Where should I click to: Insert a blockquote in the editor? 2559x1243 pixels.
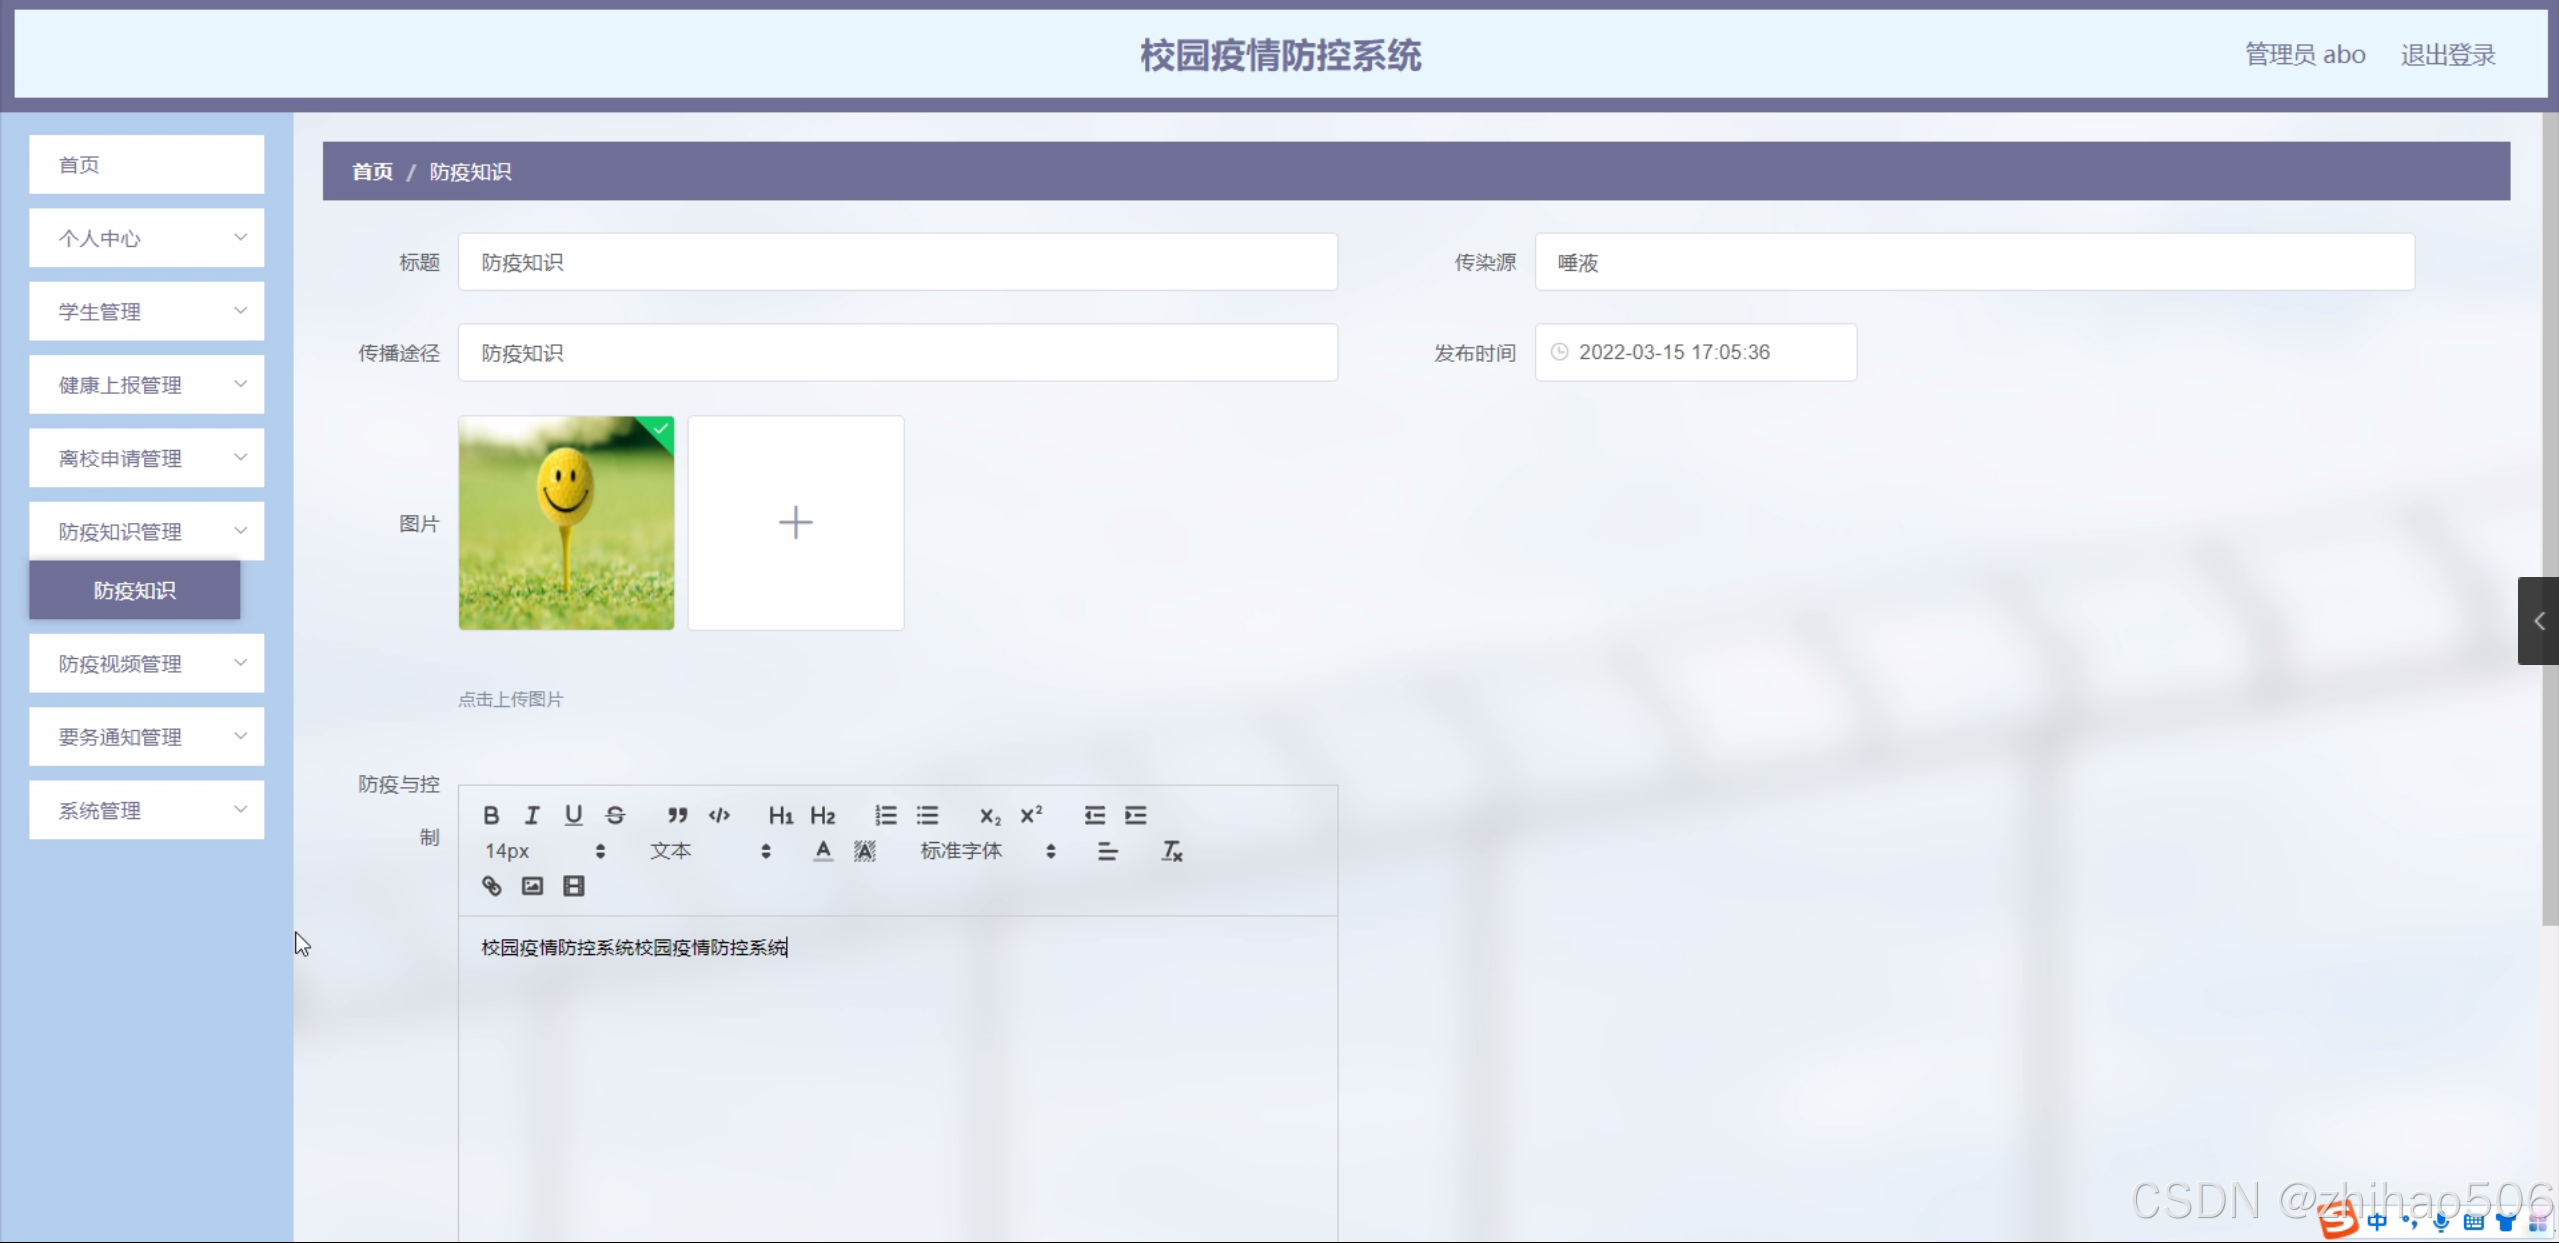coord(677,815)
